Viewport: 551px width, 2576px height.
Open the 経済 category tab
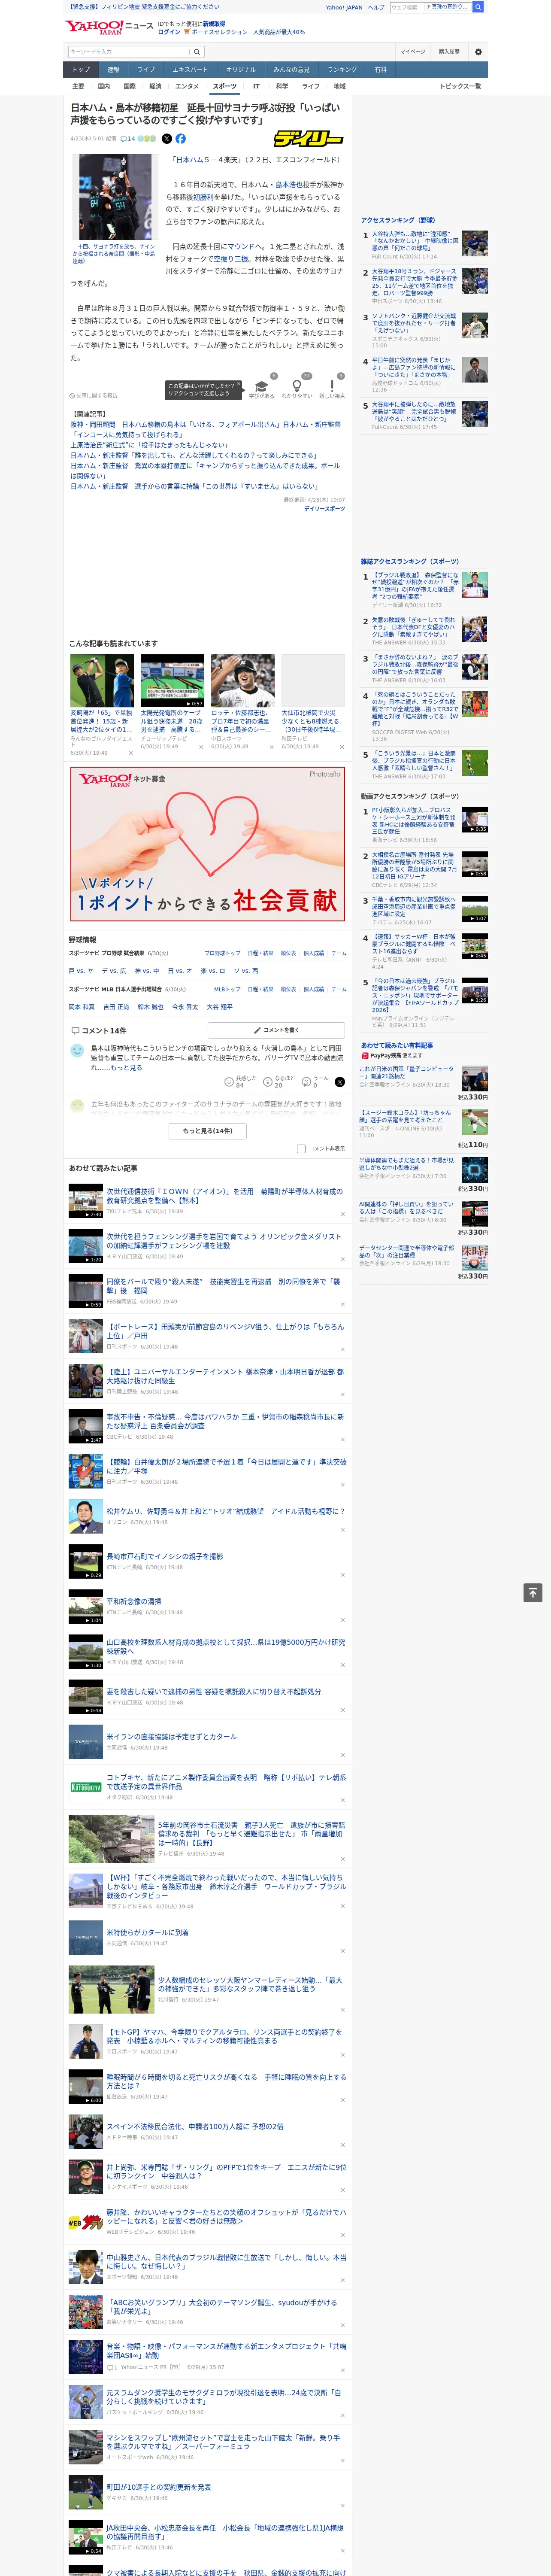pos(155,86)
